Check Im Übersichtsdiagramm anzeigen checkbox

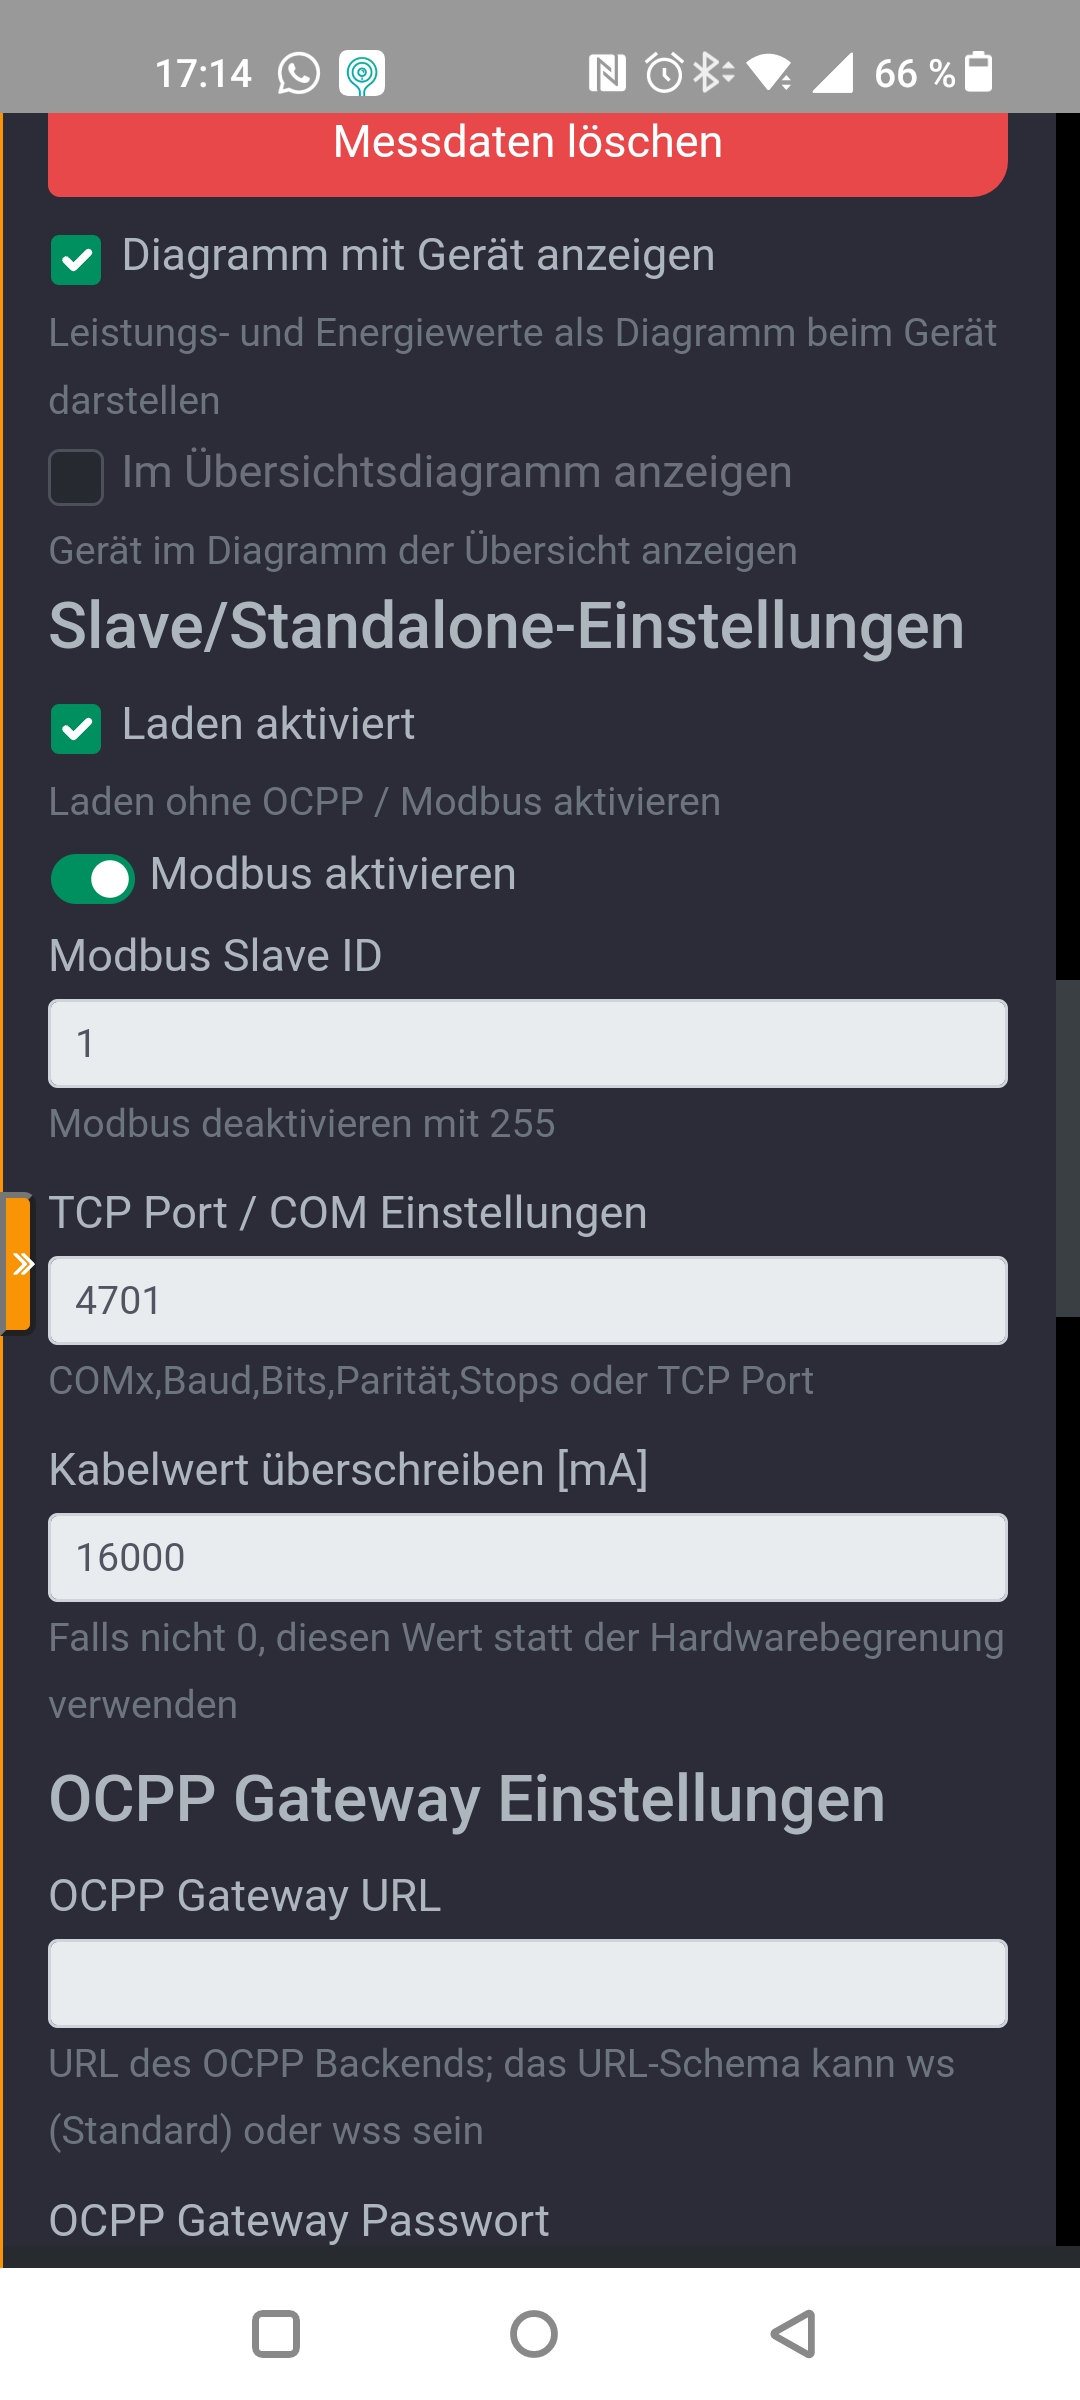click(76, 477)
